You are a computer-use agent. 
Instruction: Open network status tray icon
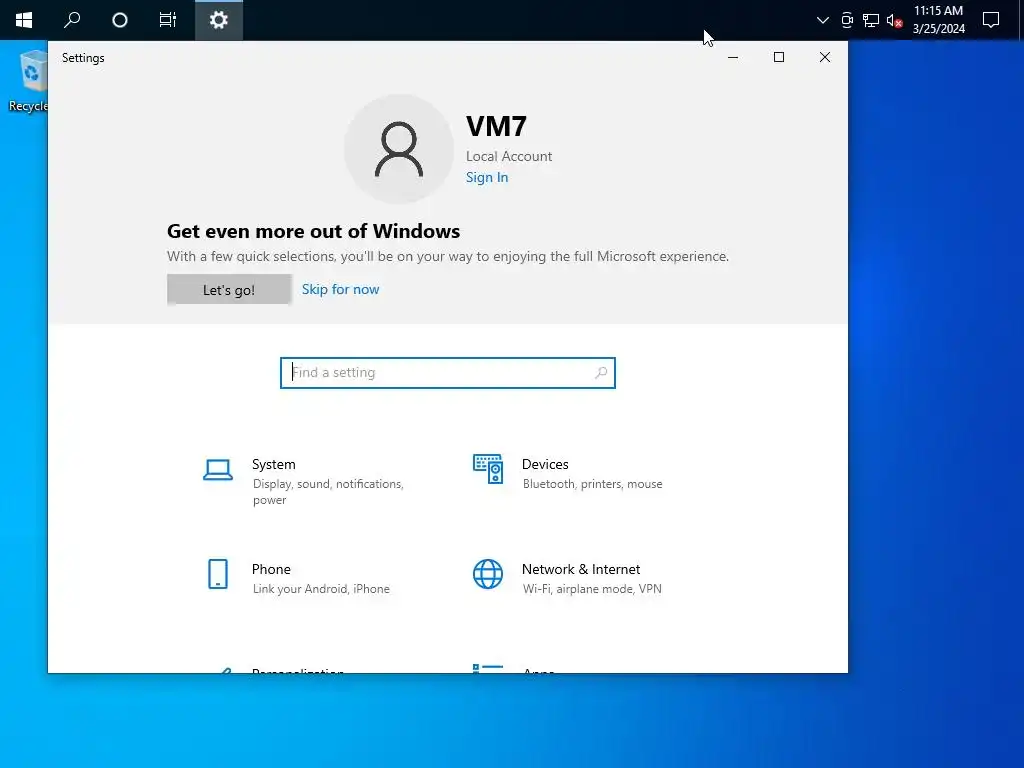click(871, 20)
